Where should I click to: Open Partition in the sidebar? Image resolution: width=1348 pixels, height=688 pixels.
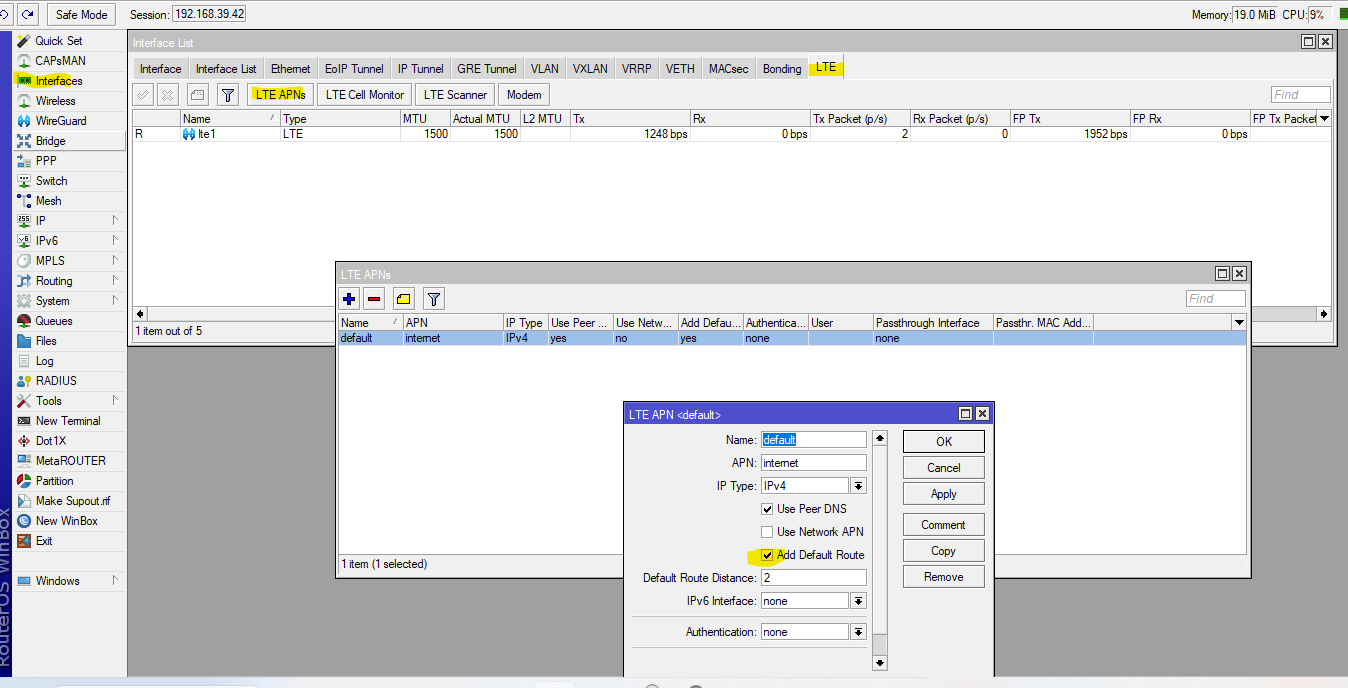pyautogui.click(x=54, y=481)
